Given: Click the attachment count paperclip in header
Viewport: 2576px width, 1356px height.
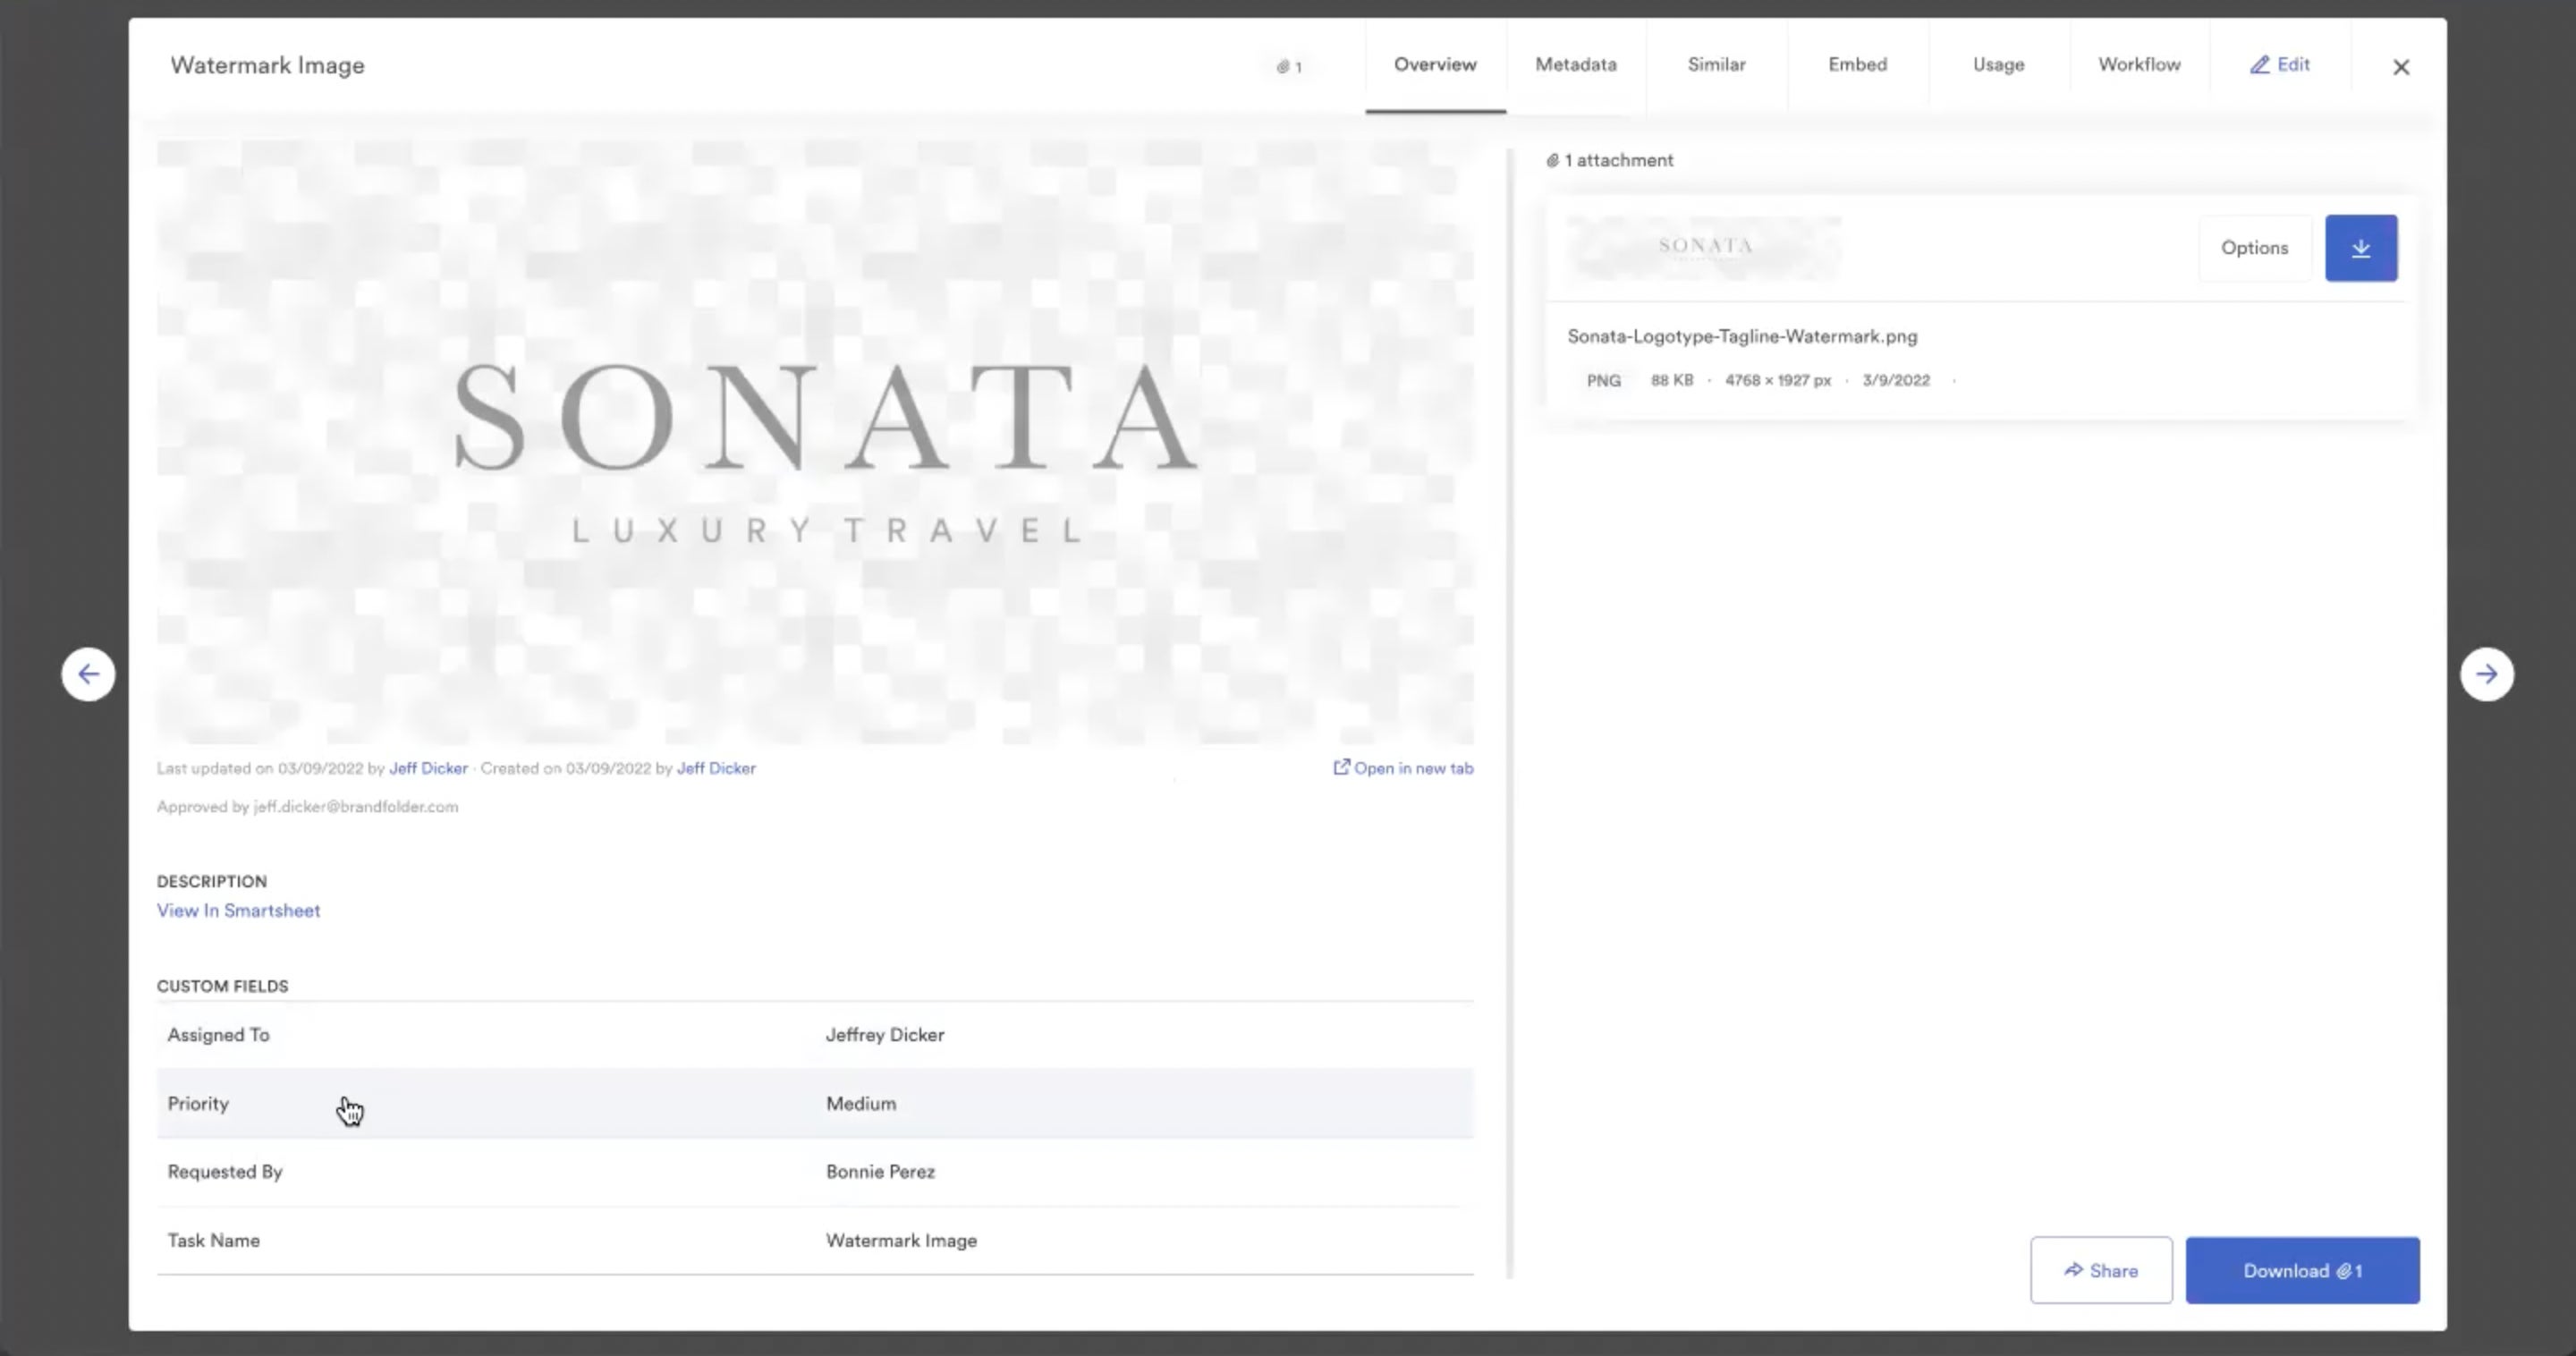Looking at the screenshot, I should 1289,67.
